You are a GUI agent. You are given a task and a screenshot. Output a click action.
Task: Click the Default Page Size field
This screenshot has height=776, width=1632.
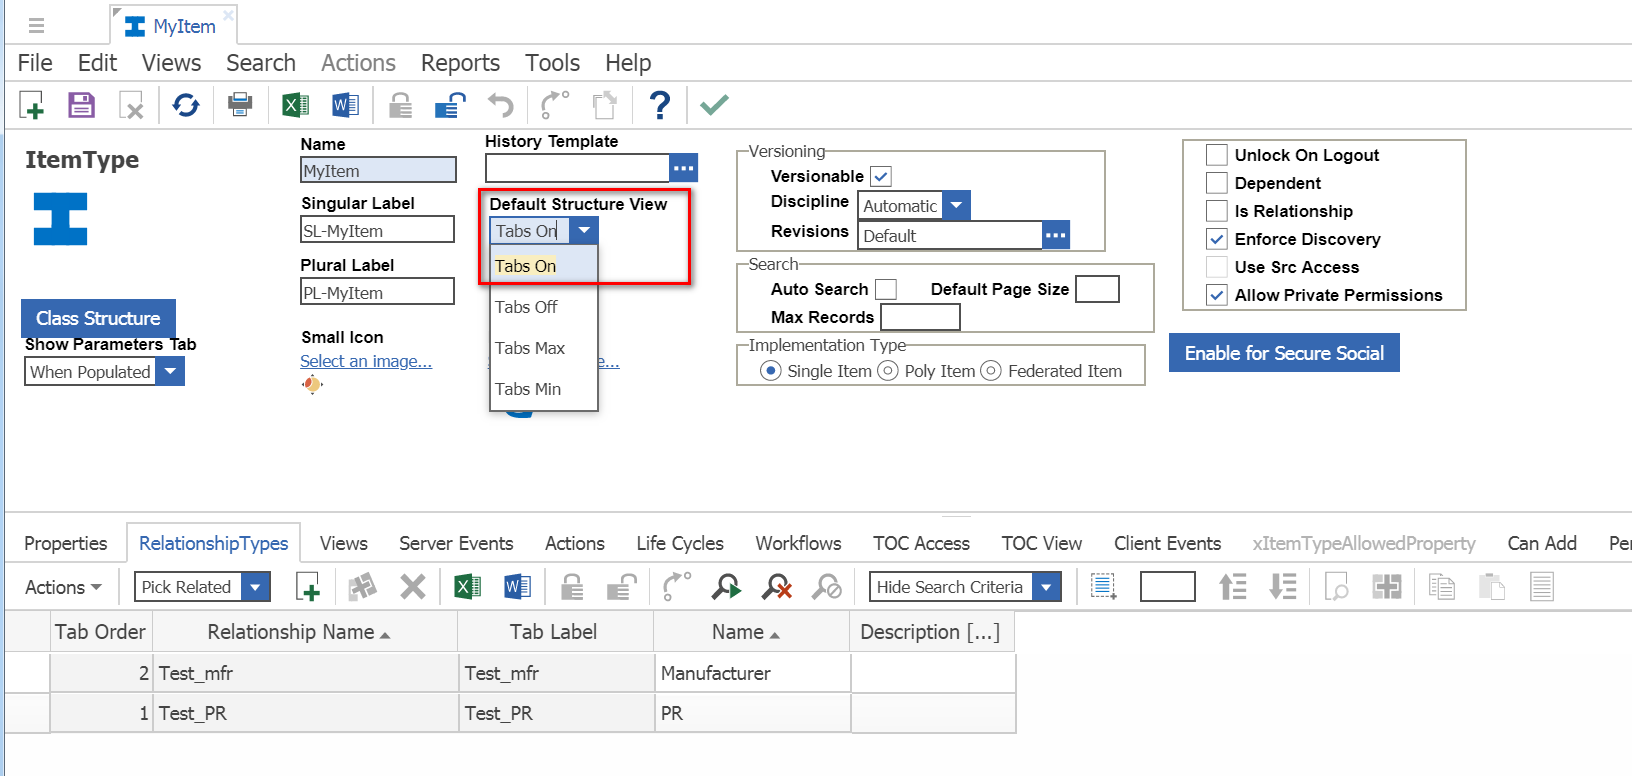tap(1097, 289)
